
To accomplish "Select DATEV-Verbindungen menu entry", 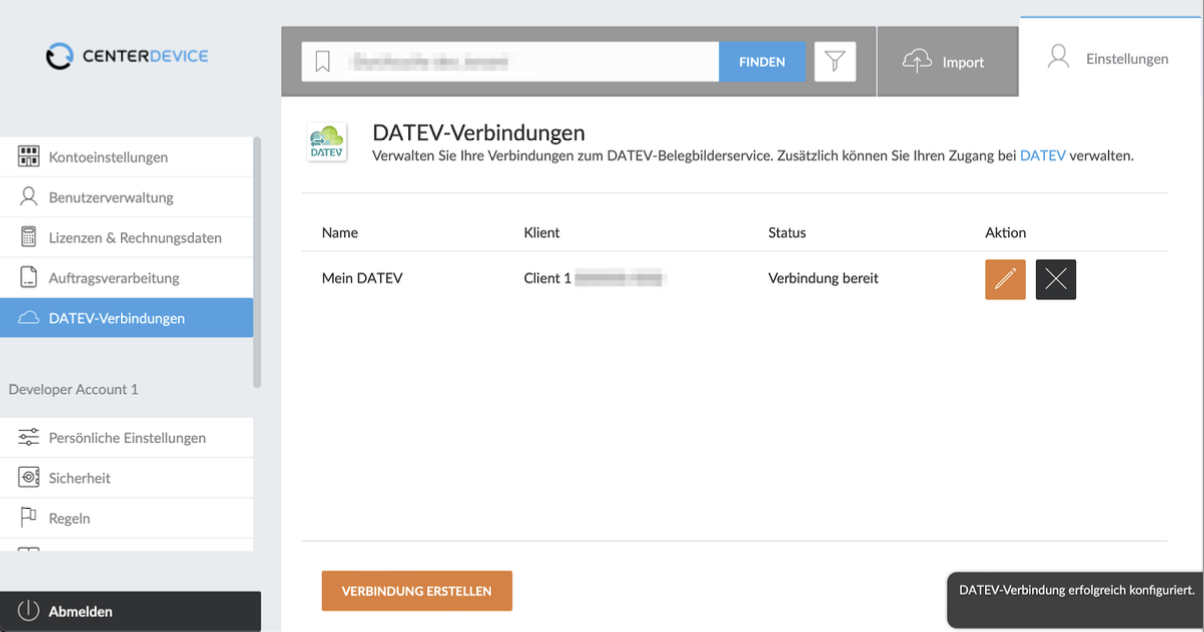I will click(x=126, y=318).
